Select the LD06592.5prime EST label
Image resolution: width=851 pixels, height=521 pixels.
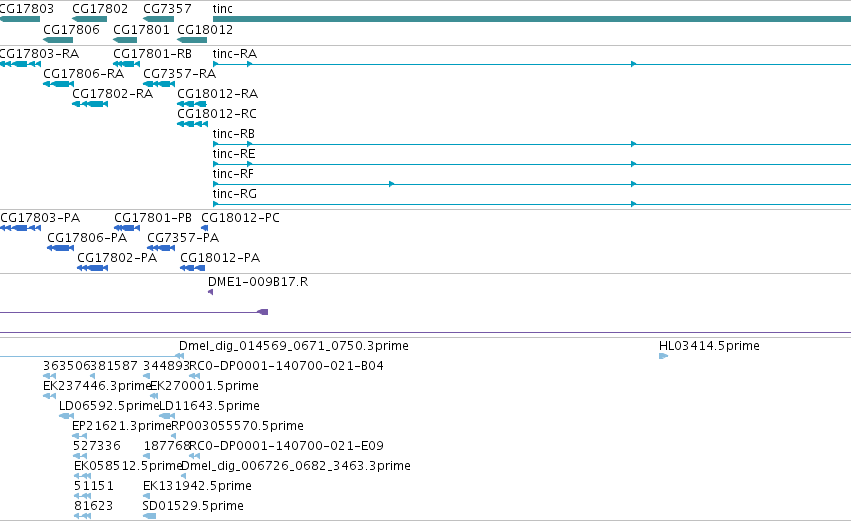(x=109, y=406)
